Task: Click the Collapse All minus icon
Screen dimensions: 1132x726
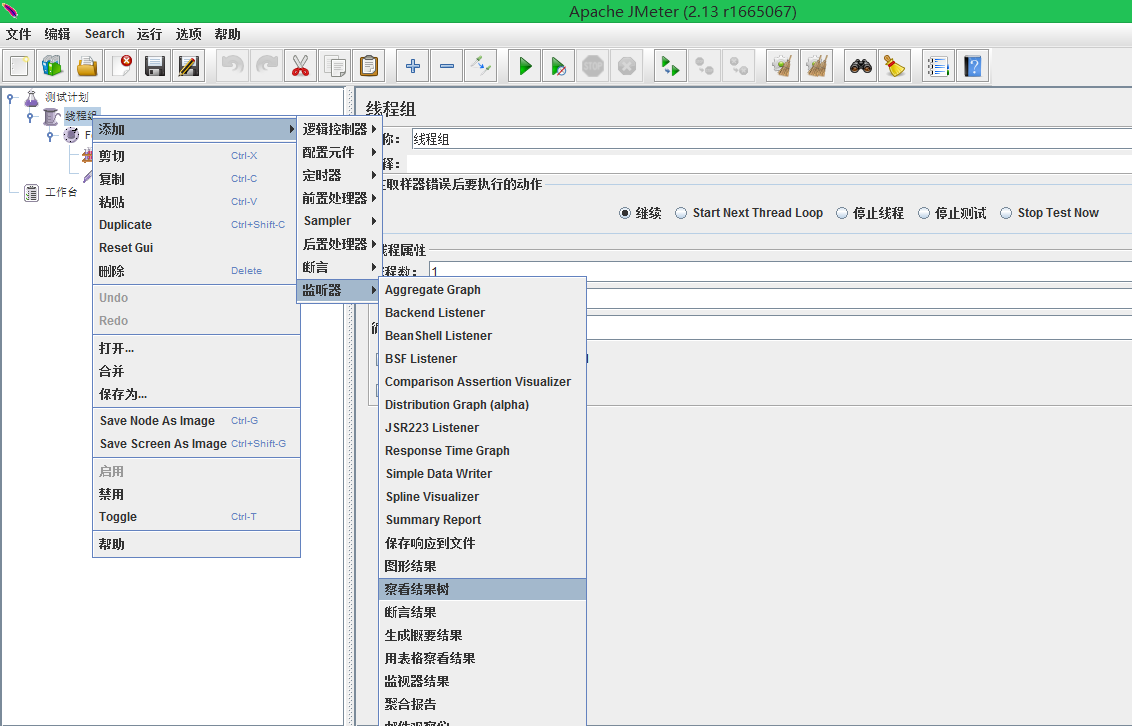Action: [447, 66]
